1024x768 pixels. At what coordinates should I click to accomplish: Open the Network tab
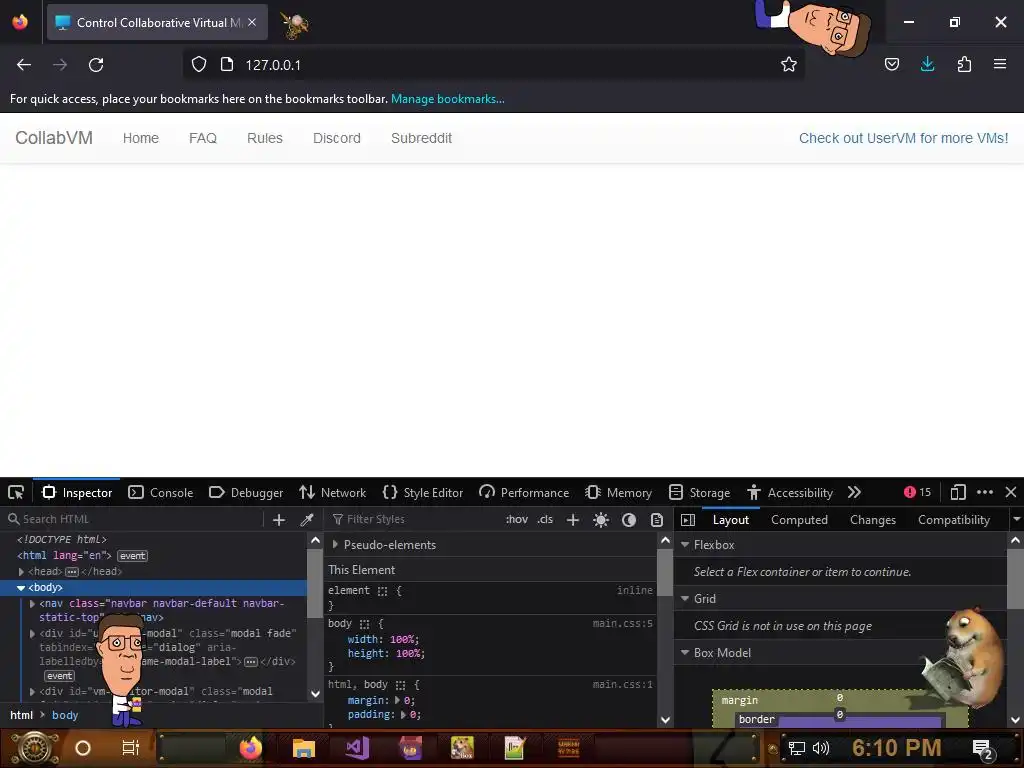coord(332,492)
